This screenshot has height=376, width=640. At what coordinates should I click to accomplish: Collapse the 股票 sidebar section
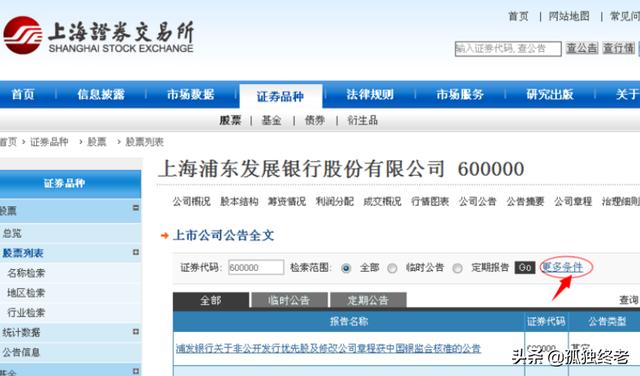[x=136, y=208]
